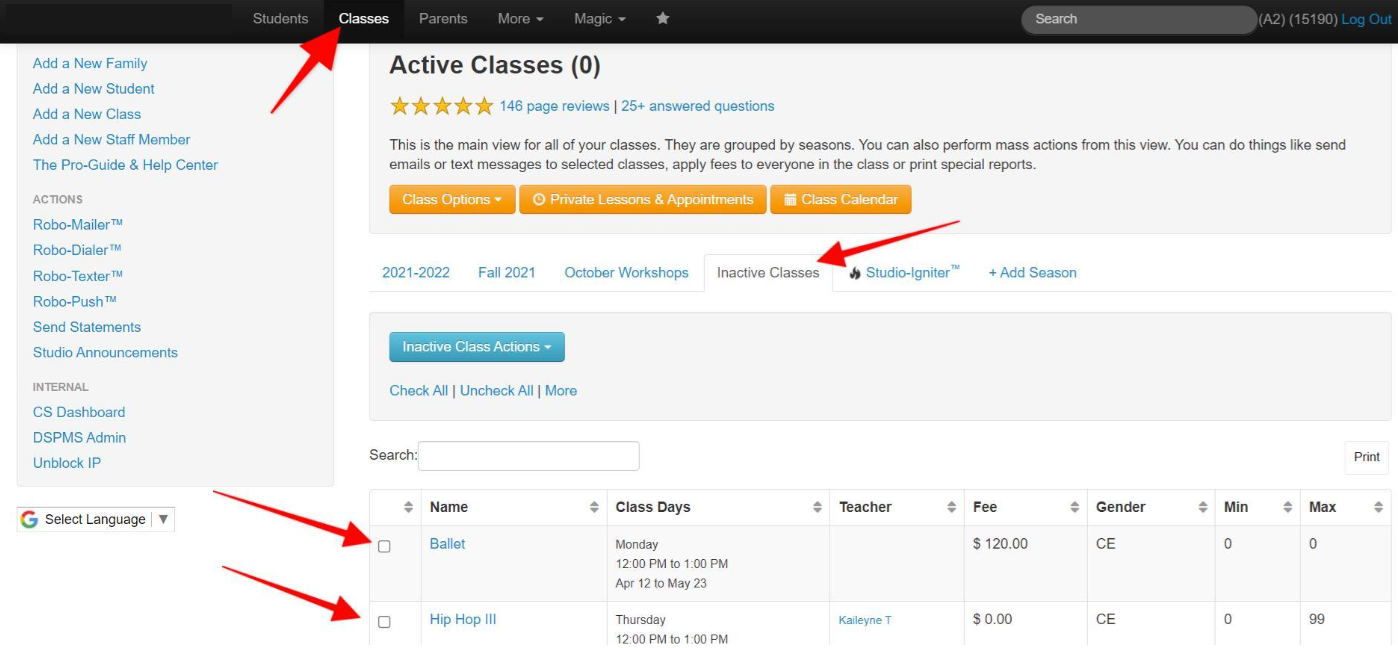Image resolution: width=1398 pixels, height=648 pixels.
Task: Click Uncheck All link
Action: click(496, 391)
